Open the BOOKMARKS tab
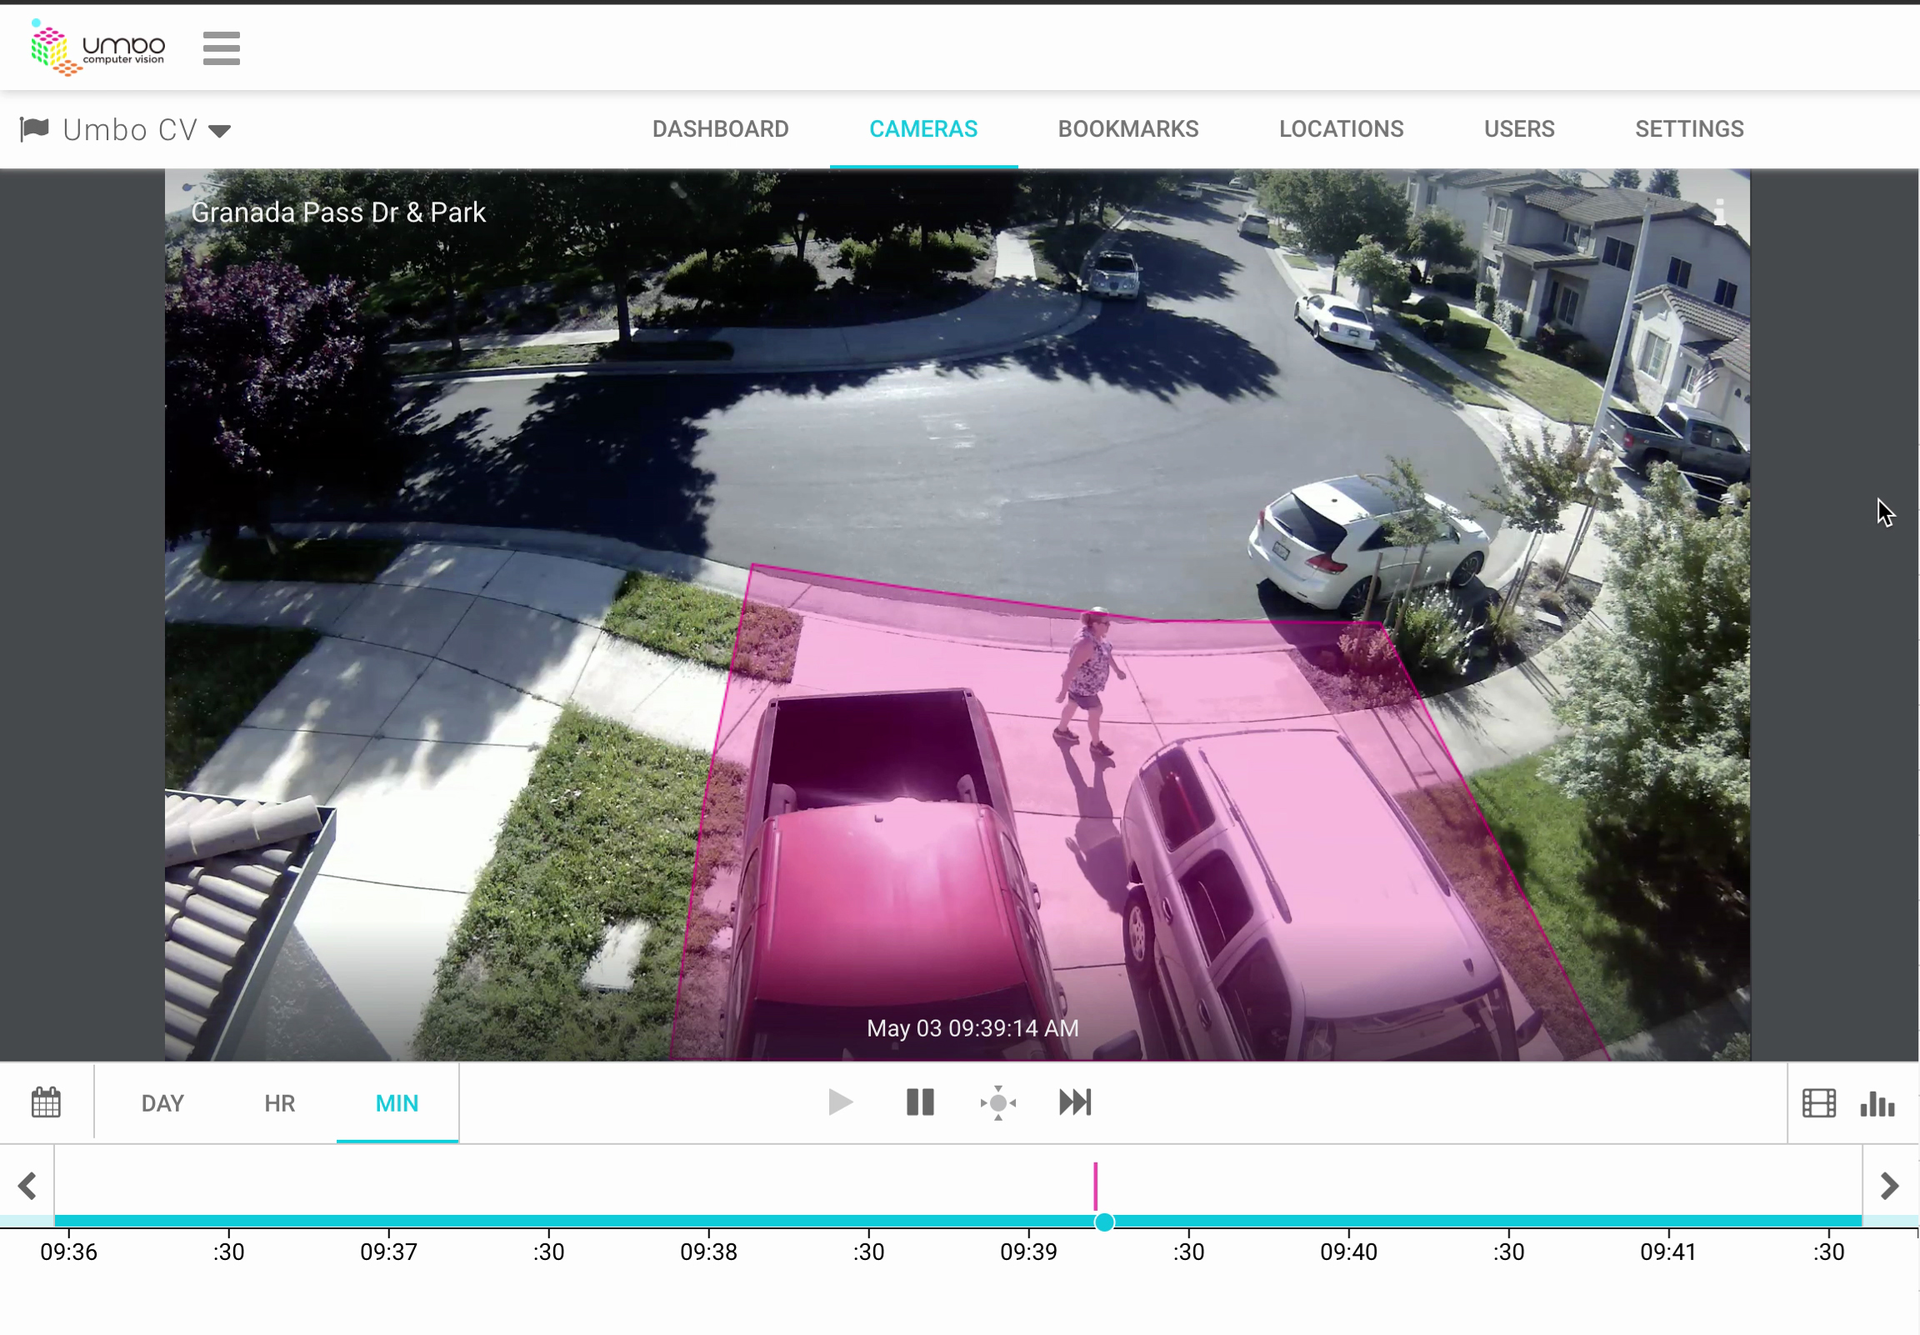1920x1335 pixels. coord(1128,129)
